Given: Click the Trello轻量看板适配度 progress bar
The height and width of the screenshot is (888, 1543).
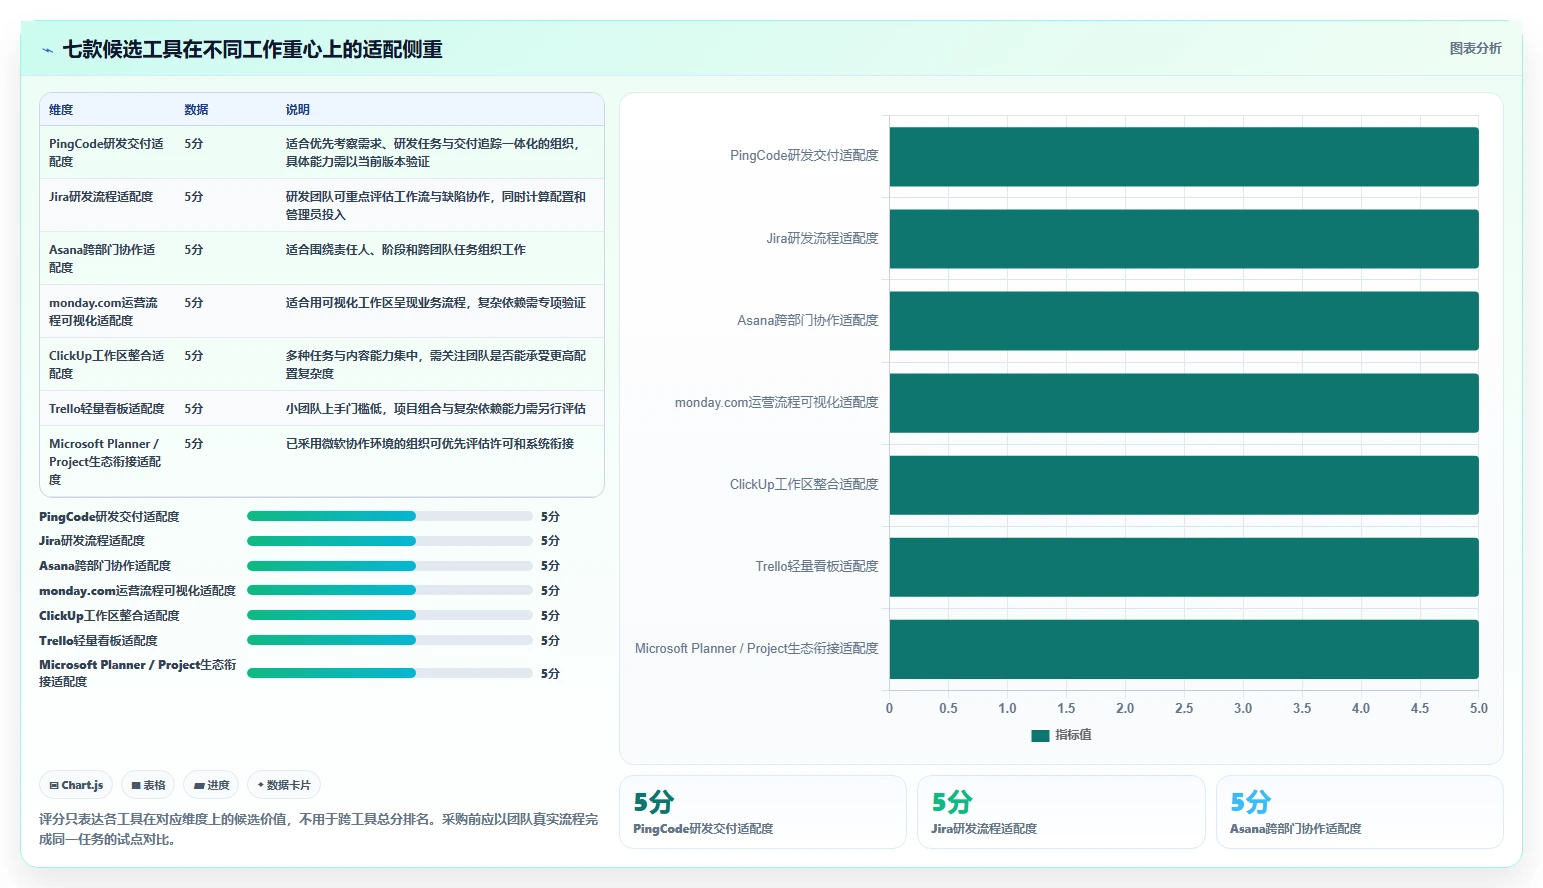Looking at the screenshot, I should click(390, 640).
